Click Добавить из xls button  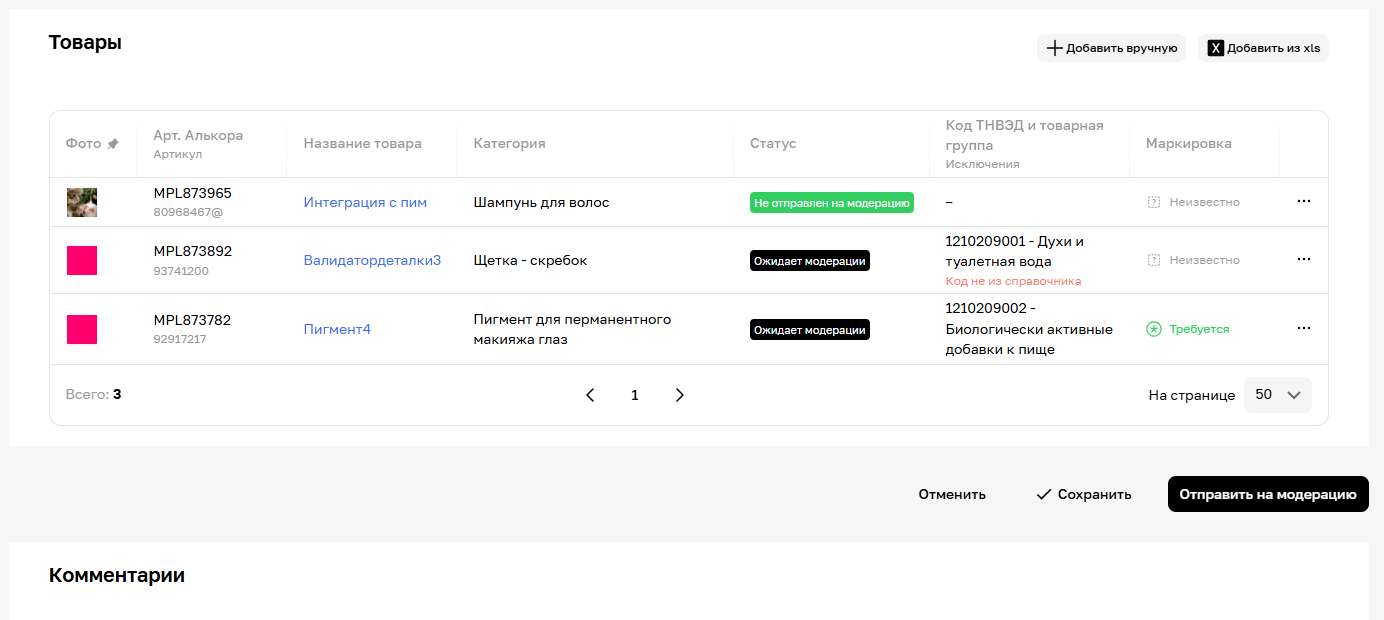(x=1263, y=48)
